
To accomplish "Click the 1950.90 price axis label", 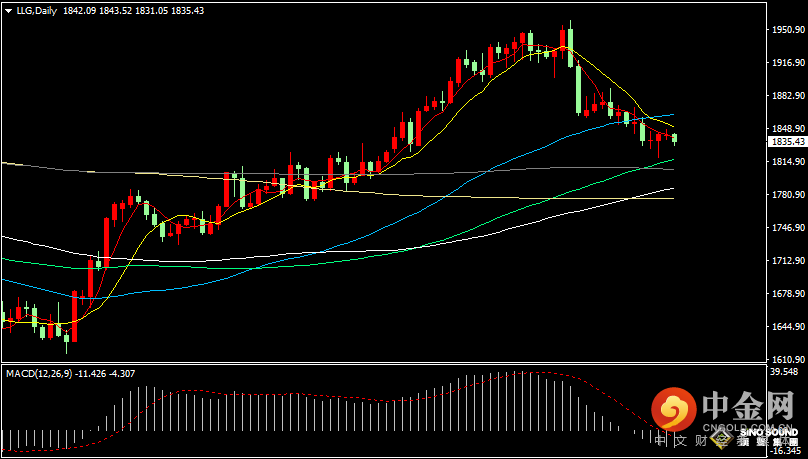I will tap(788, 30).
